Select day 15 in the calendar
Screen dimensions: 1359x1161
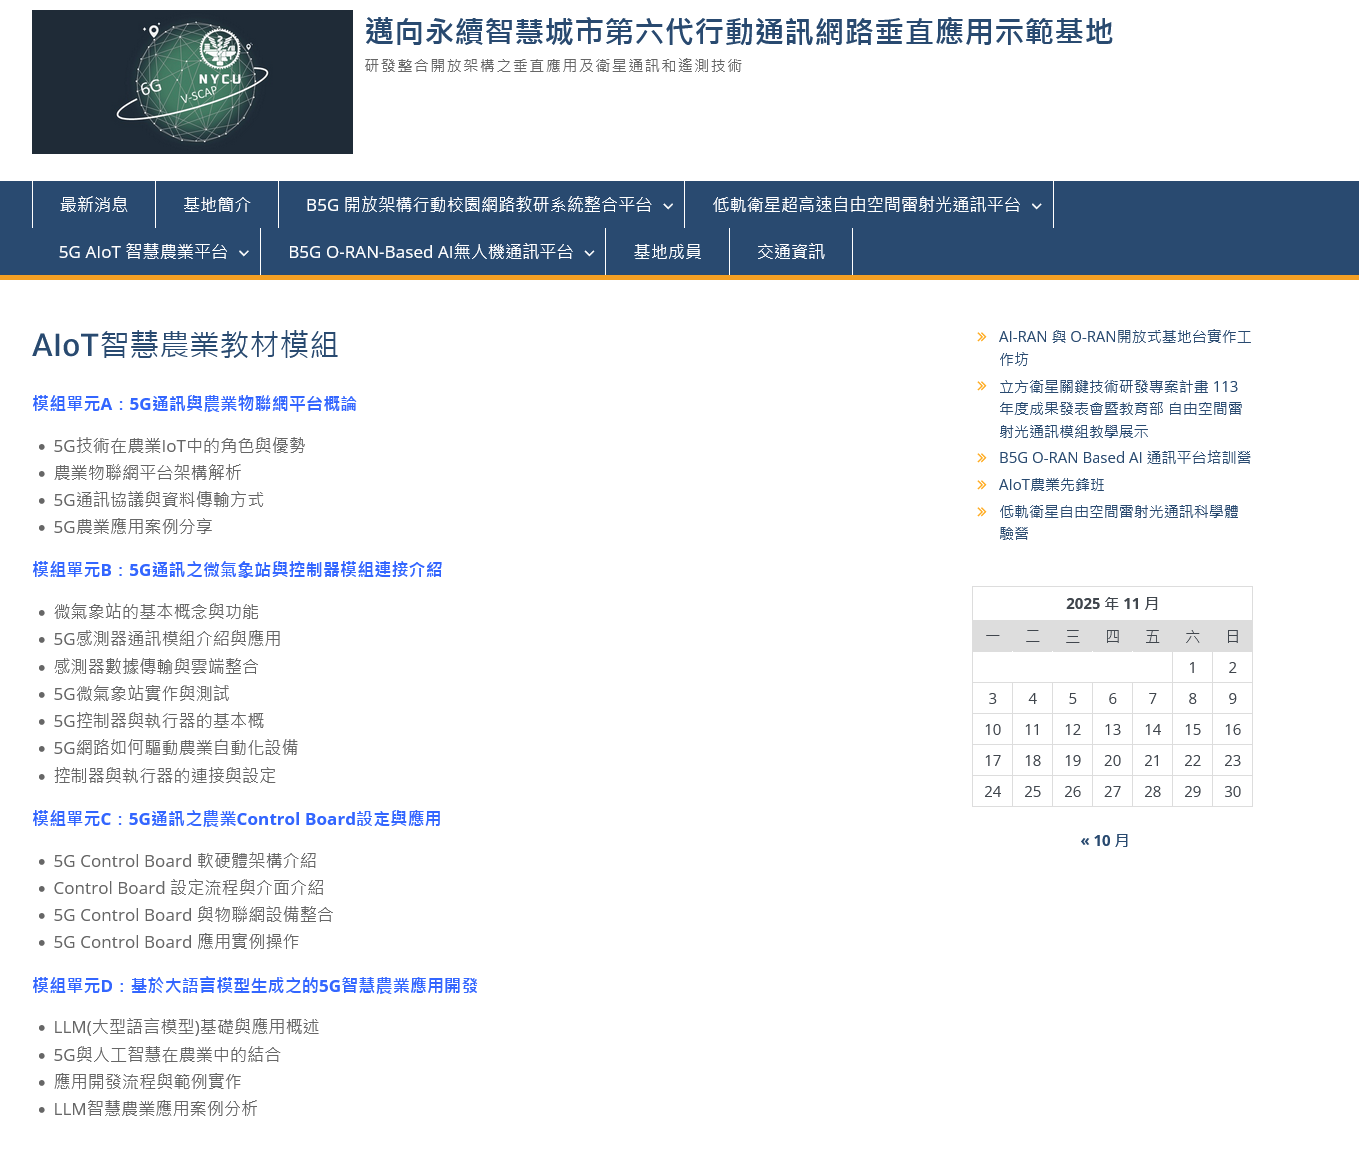[x=1192, y=730]
